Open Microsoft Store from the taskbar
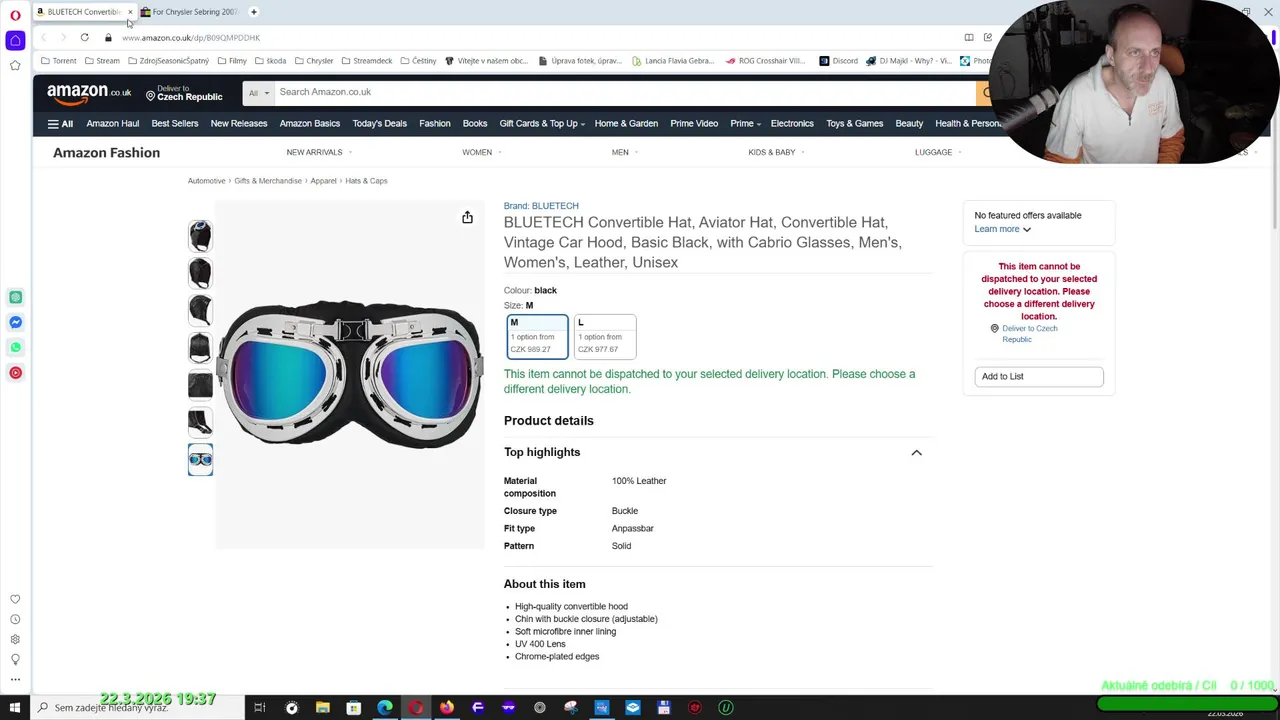The image size is (1280, 720). point(353,707)
